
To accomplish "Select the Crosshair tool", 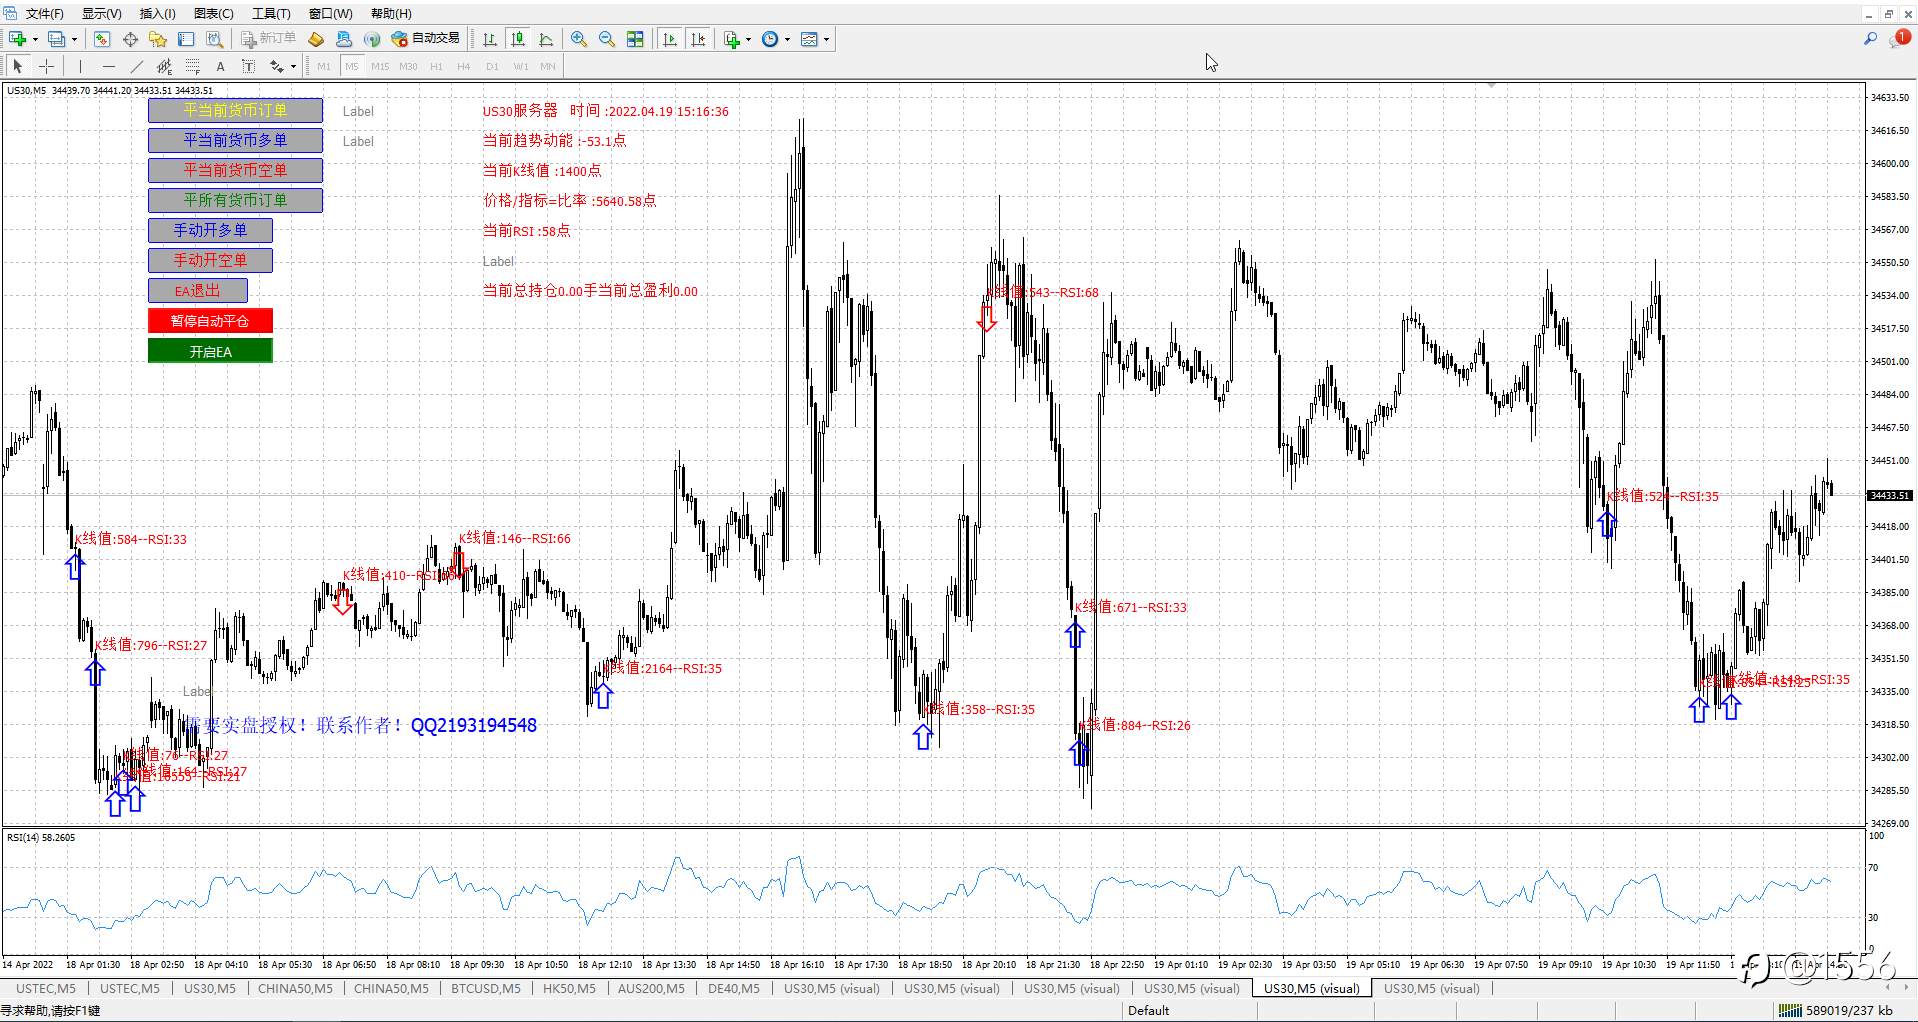I will pos(46,66).
